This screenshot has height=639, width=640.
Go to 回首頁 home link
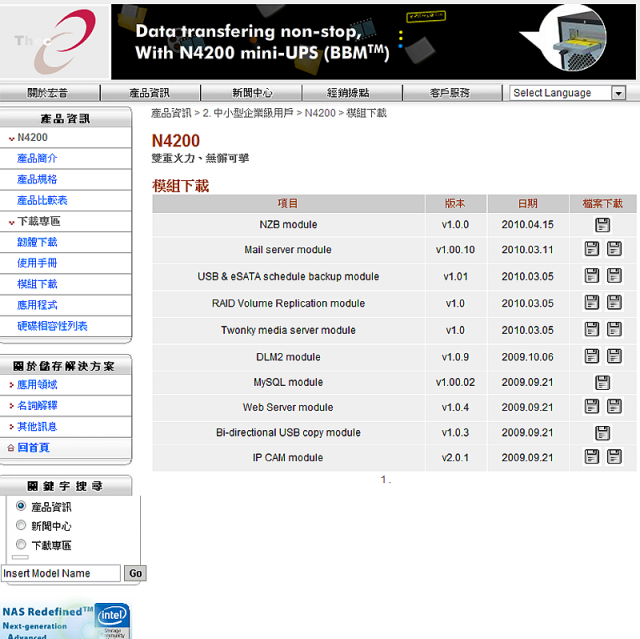(33, 448)
